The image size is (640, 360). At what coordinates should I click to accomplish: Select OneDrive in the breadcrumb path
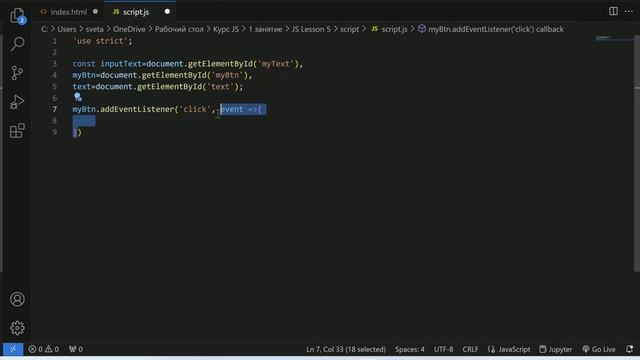(129, 29)
